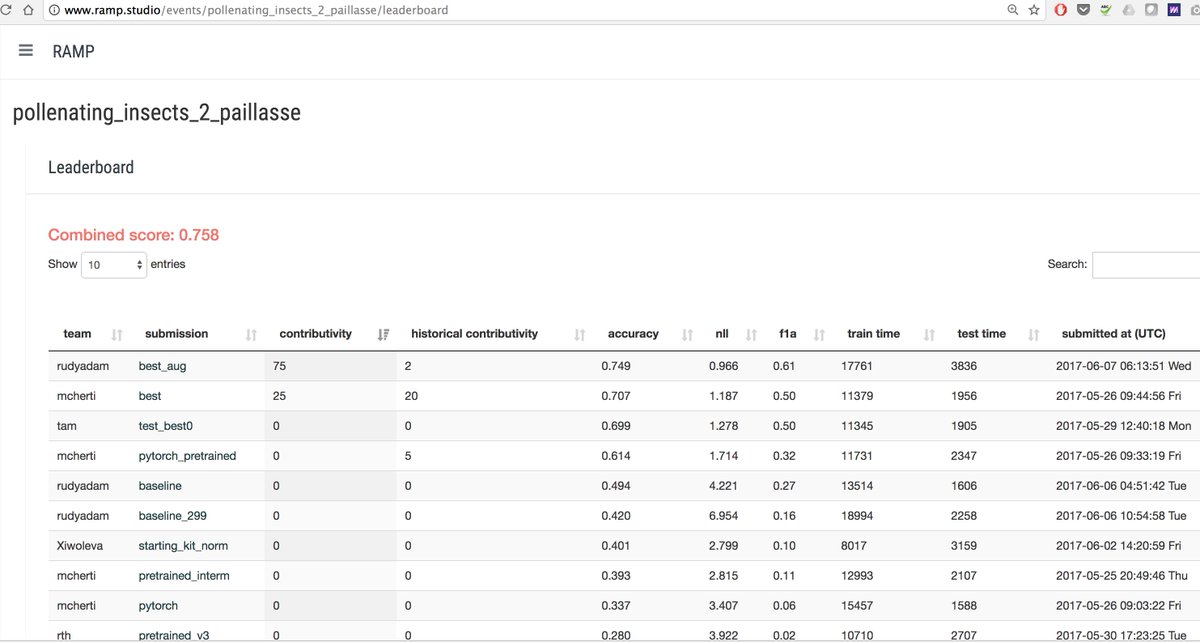Select the pollenating_insects_2_paillasse page title
Viewport: 1200px width, 642px height.
(157, 113)
